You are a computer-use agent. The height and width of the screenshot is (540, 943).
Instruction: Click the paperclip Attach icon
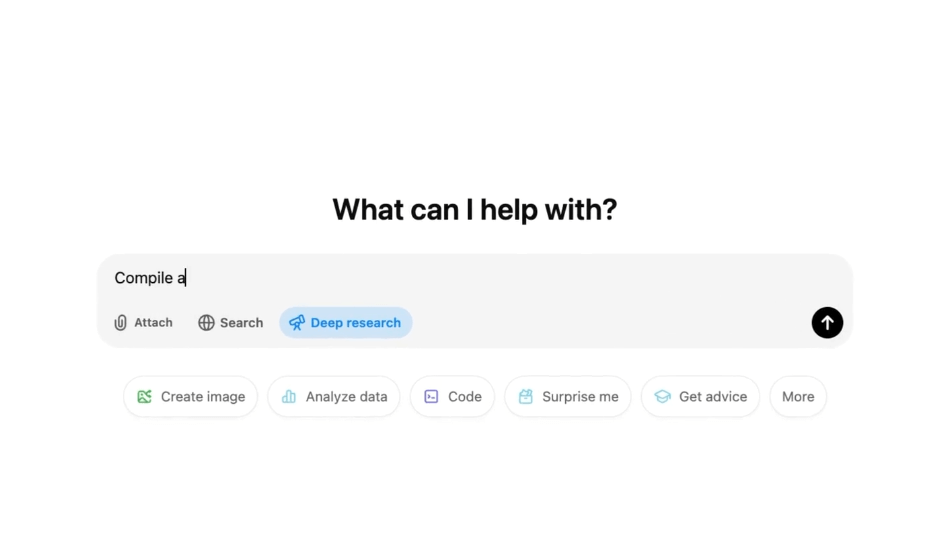[121, 323]
